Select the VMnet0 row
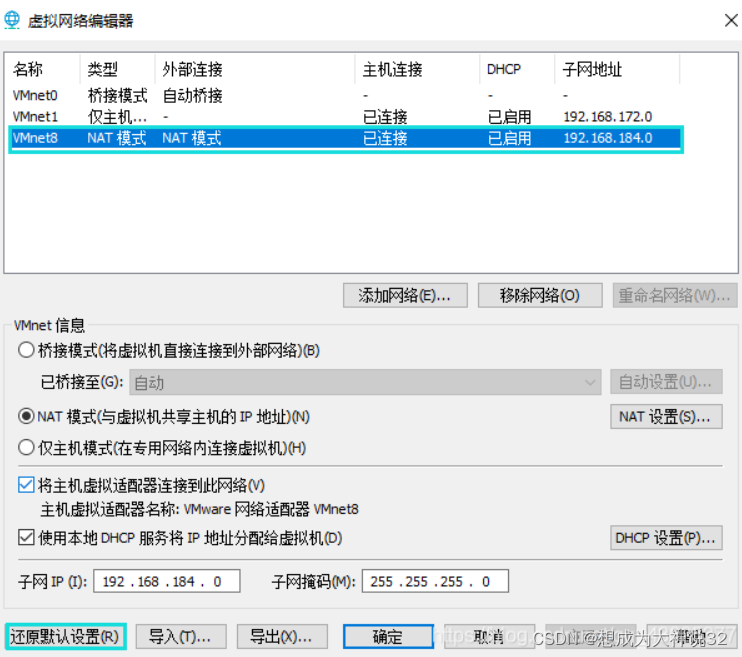 coord(345,96)
